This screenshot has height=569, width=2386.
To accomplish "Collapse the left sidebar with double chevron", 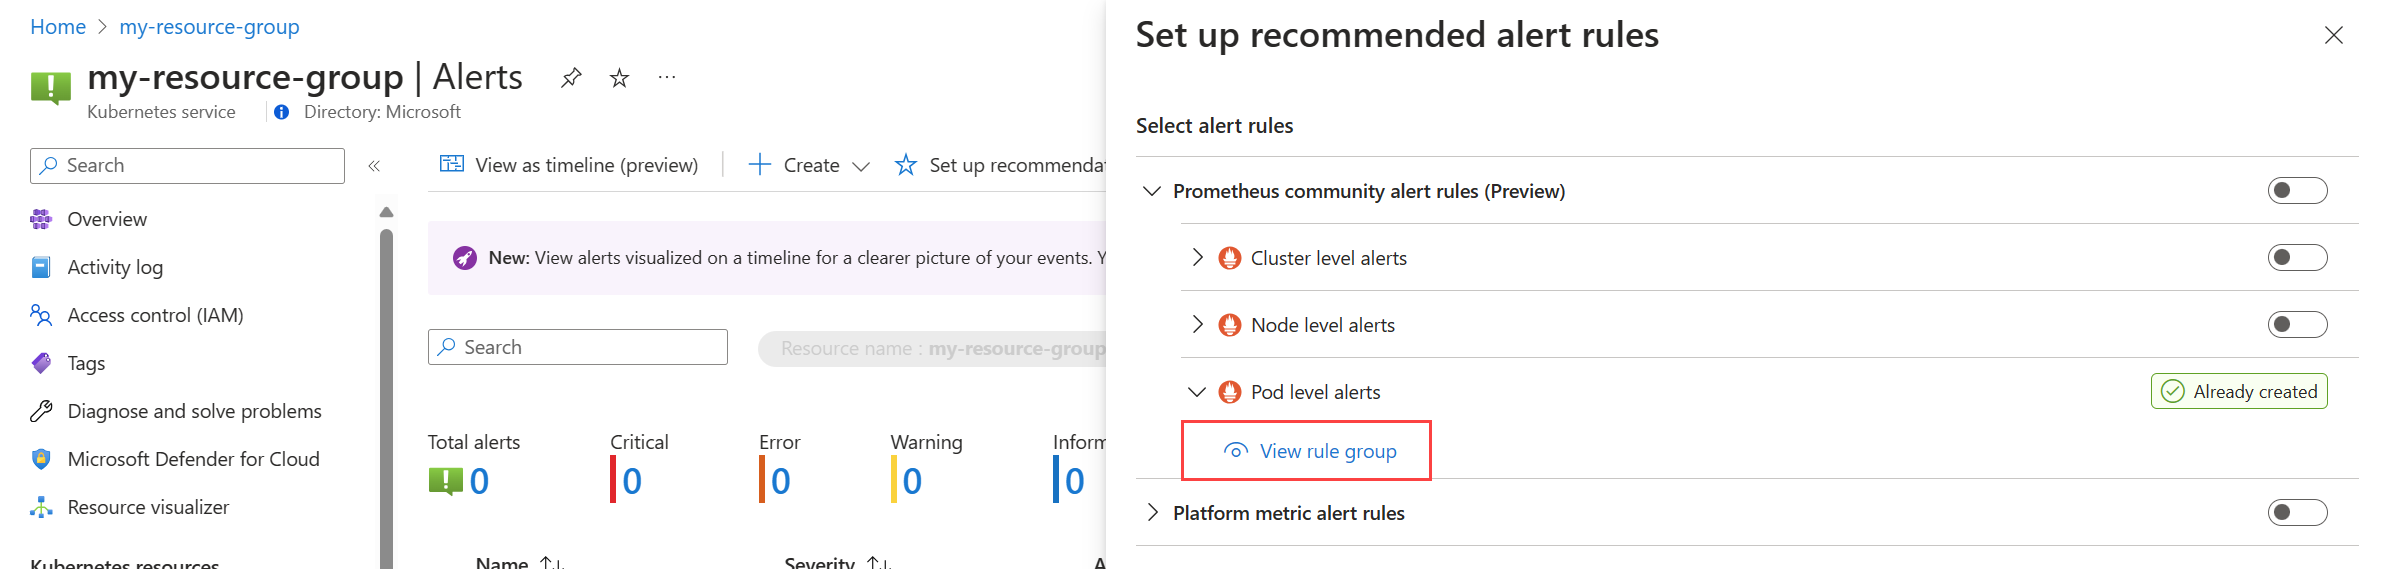I will pos(374,166).
